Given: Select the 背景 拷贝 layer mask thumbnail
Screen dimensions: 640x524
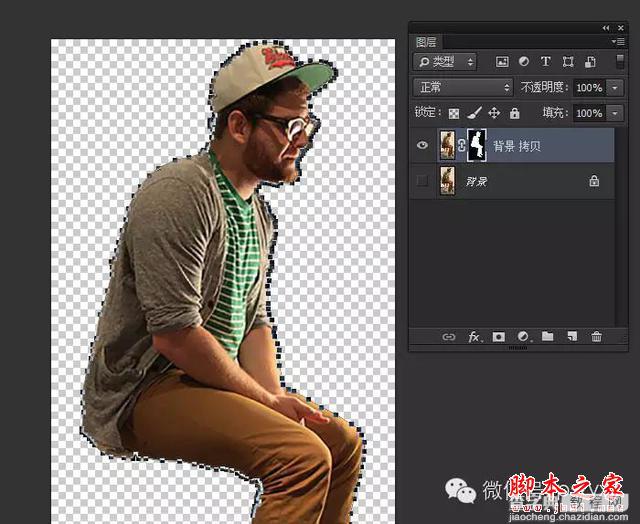Looking at the screenshot, I should (x=476, y=145).
